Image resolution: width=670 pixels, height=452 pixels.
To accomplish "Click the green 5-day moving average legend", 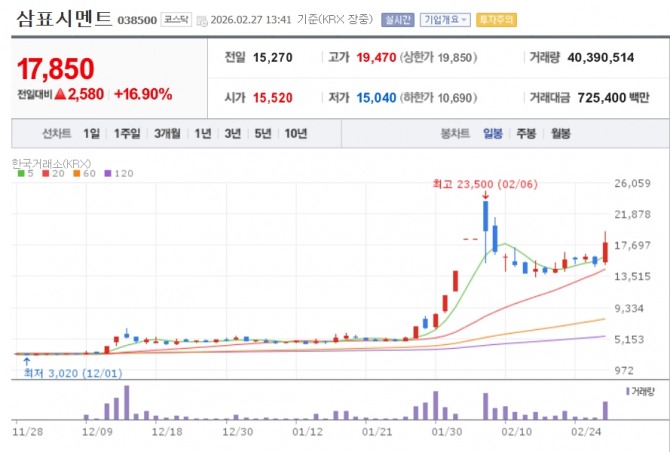I will [25, 173].
